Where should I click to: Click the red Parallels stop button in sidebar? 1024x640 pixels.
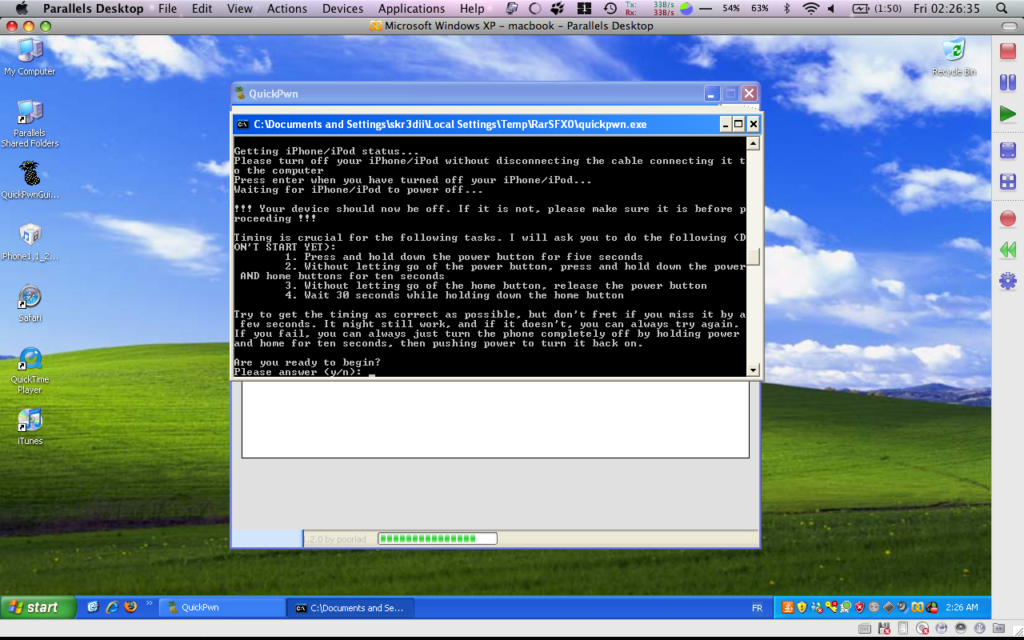(1008, 51)
